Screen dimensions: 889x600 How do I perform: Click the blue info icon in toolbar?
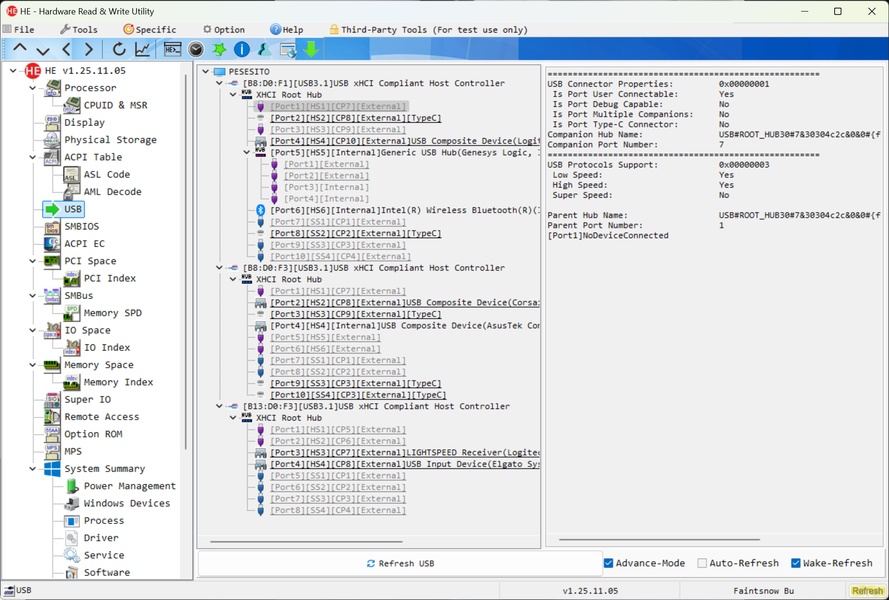click(241, 49)
